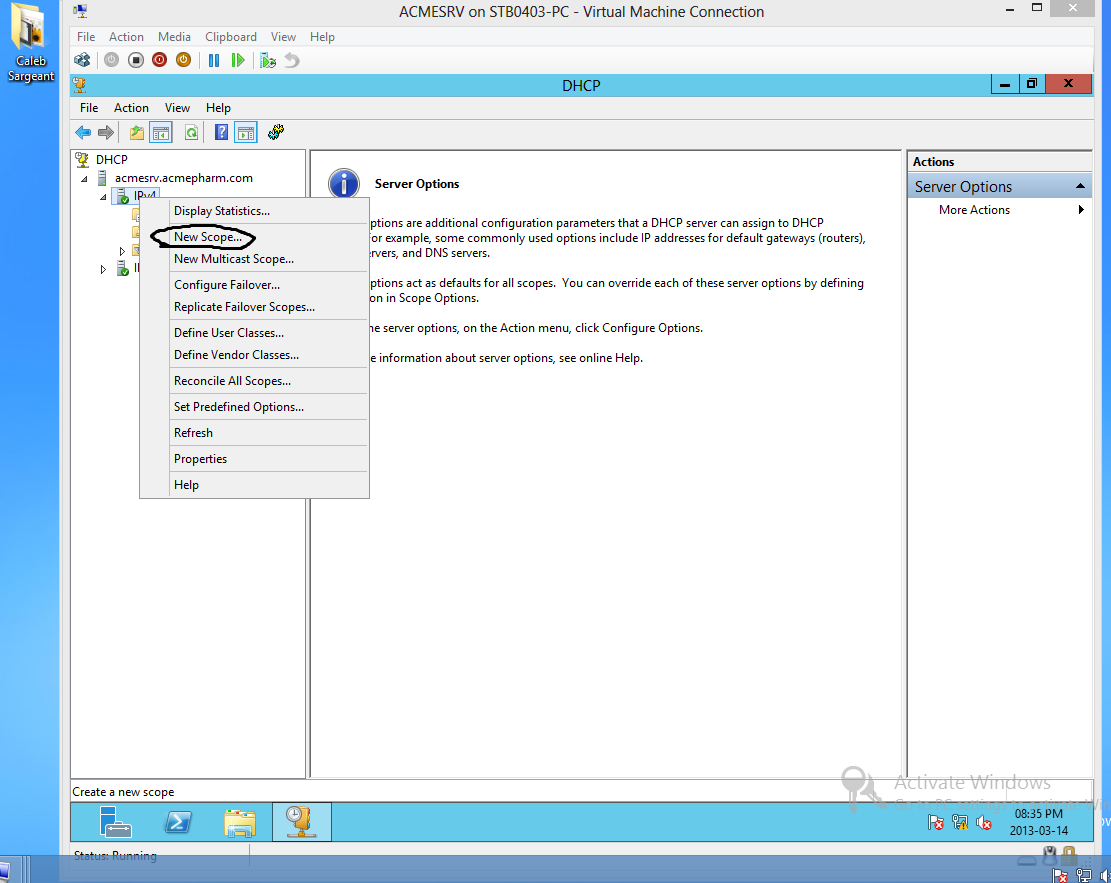
Task: Save VM state with the orange power icon
Action: (184, 60)
